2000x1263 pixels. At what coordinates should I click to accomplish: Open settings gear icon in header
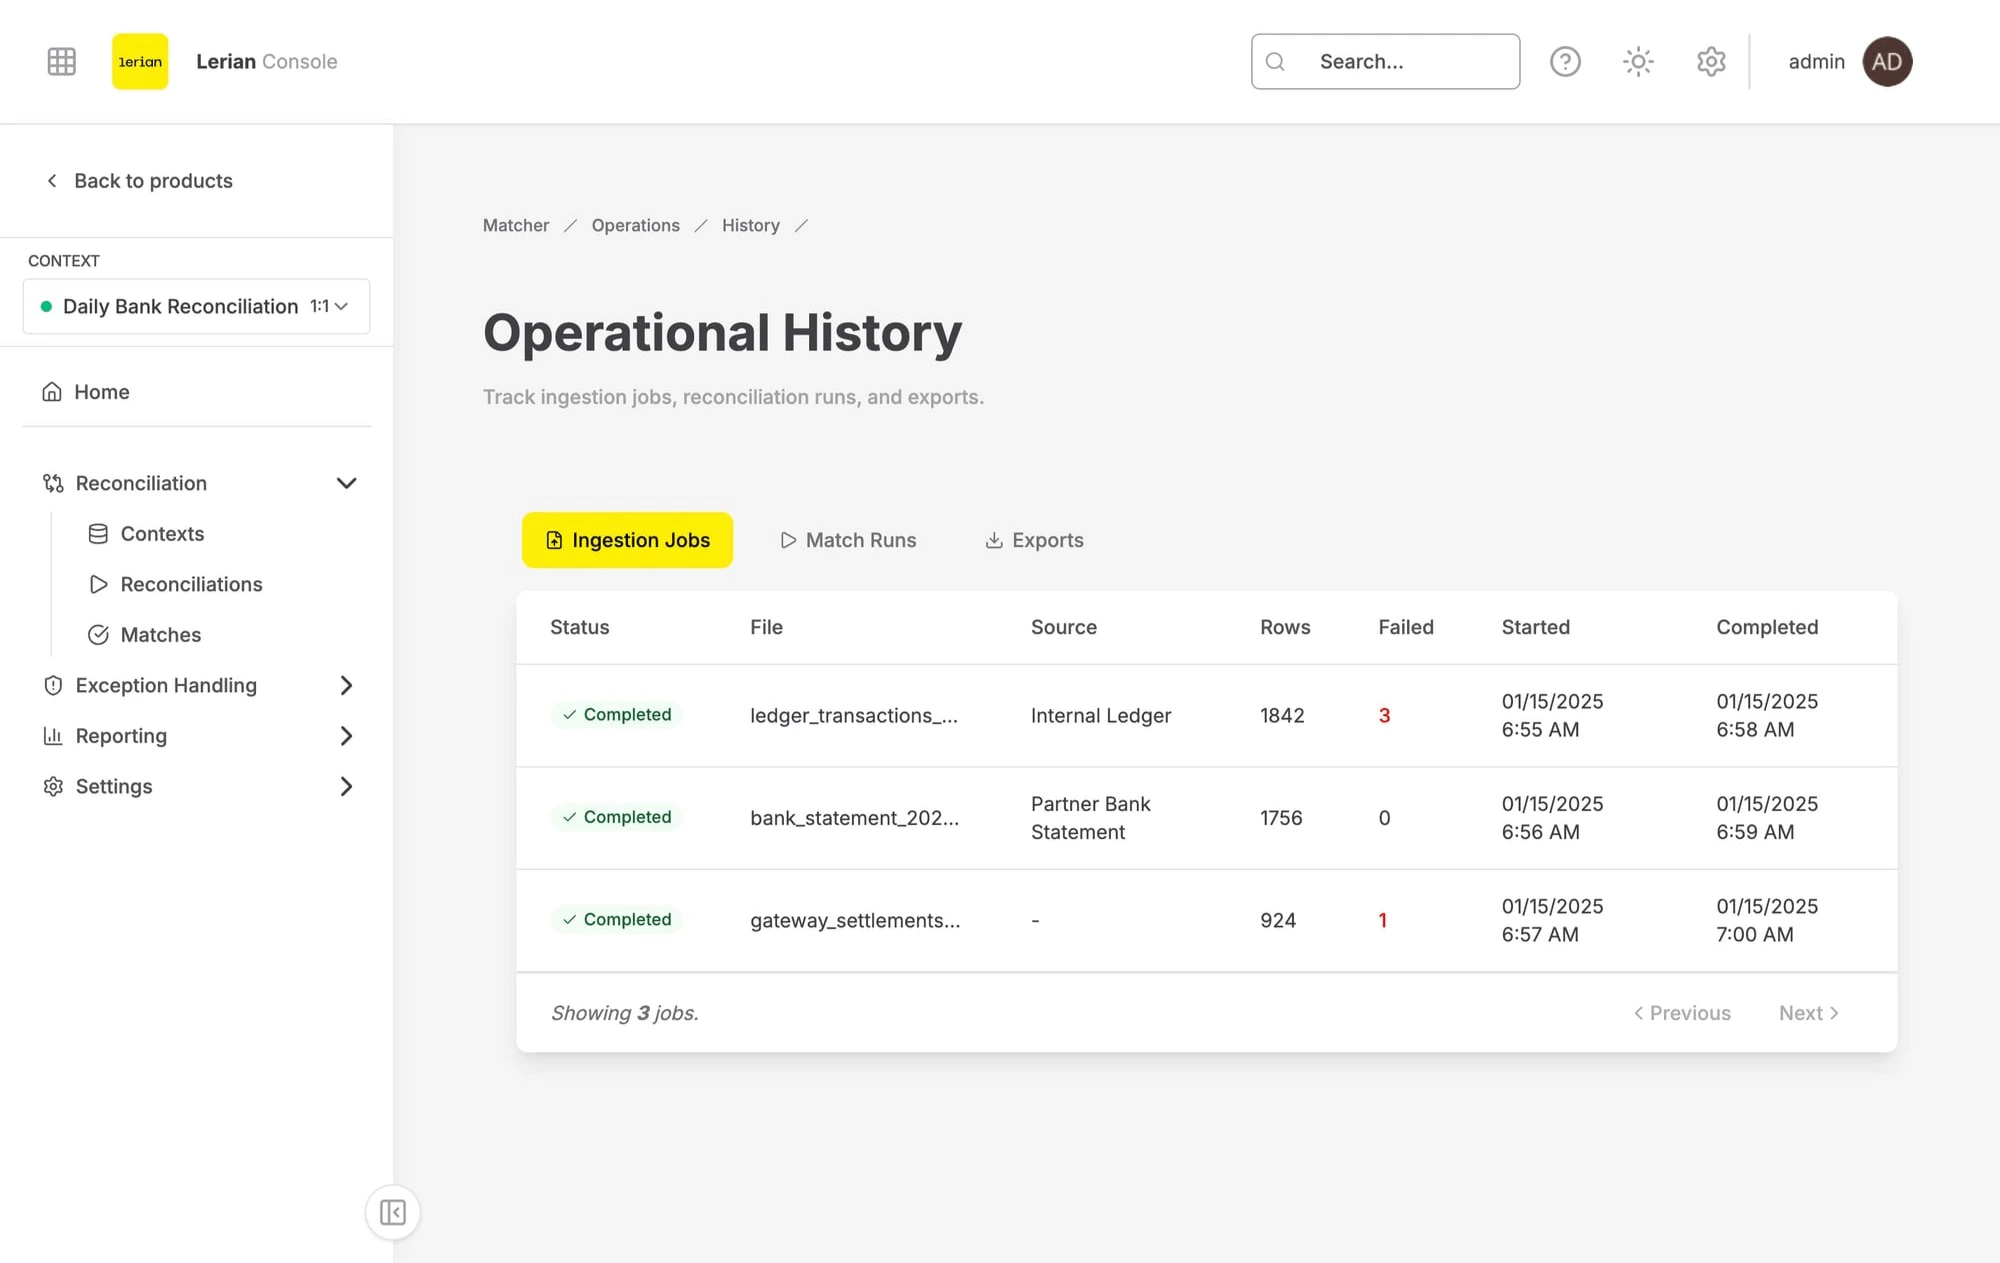click(1711, 62)
